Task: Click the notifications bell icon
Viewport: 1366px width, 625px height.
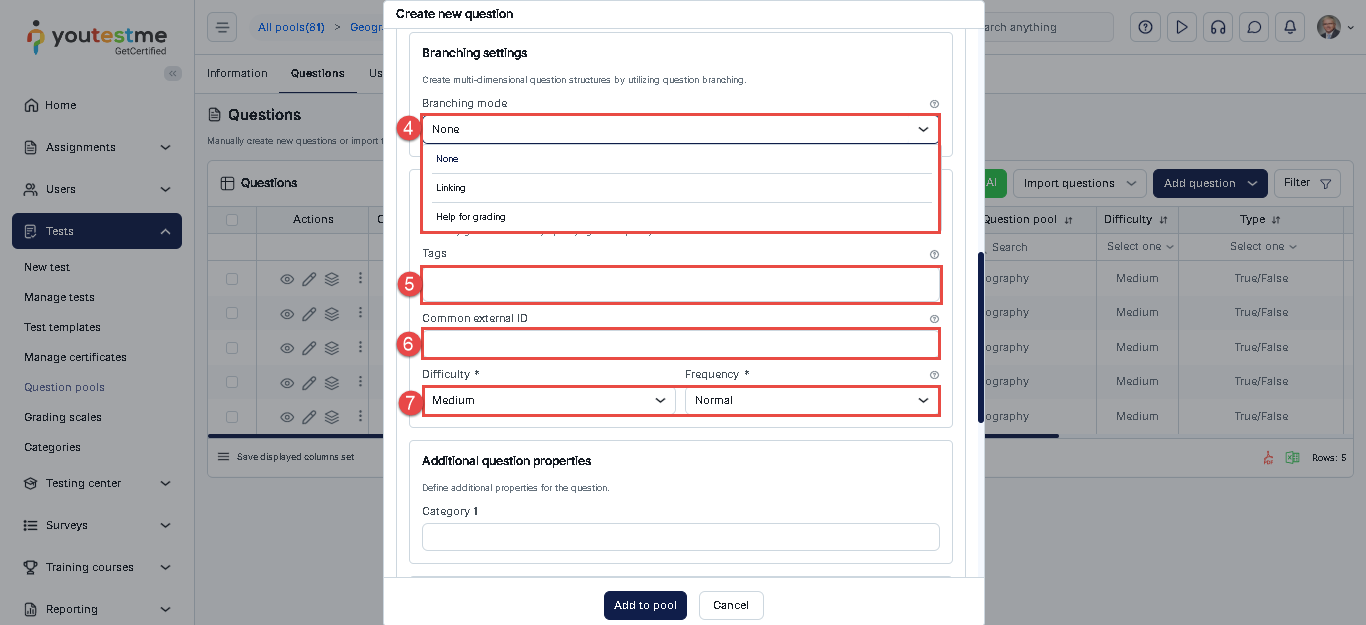Action: pos(1290,27)
